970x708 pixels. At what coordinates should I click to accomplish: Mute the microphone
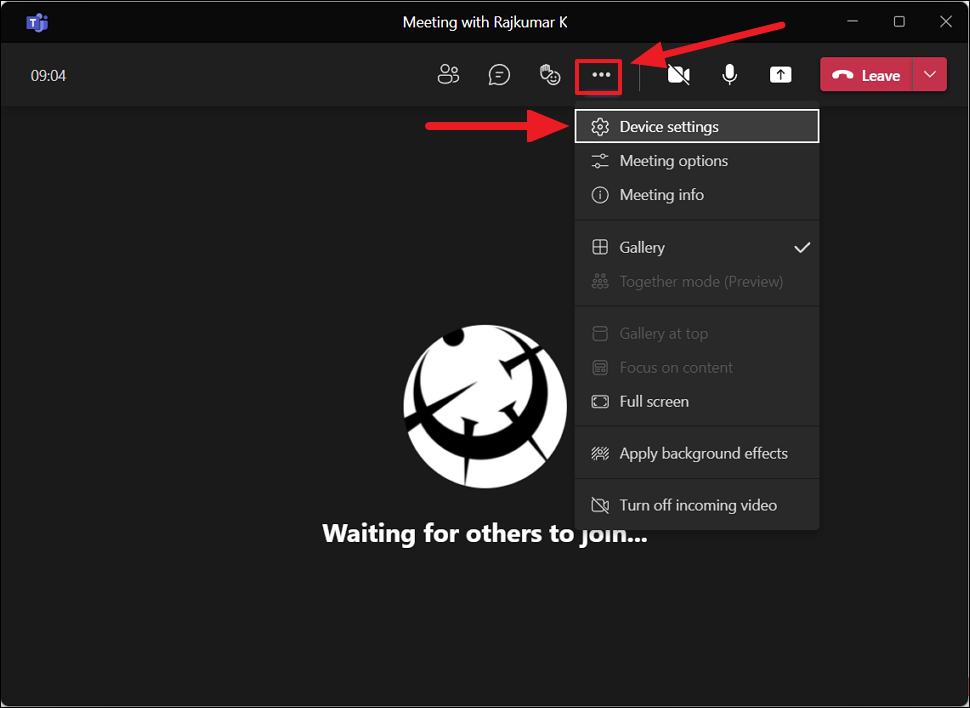[x=729, y=75]
